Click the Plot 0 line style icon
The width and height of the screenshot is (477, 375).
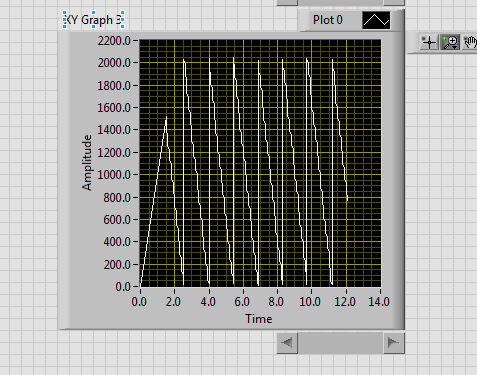376,20
